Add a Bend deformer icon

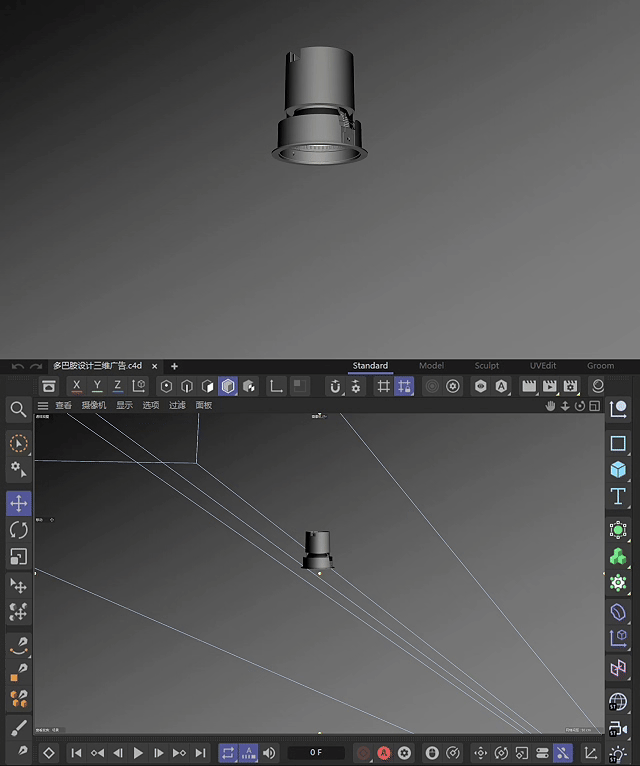[x=618, y=612]
